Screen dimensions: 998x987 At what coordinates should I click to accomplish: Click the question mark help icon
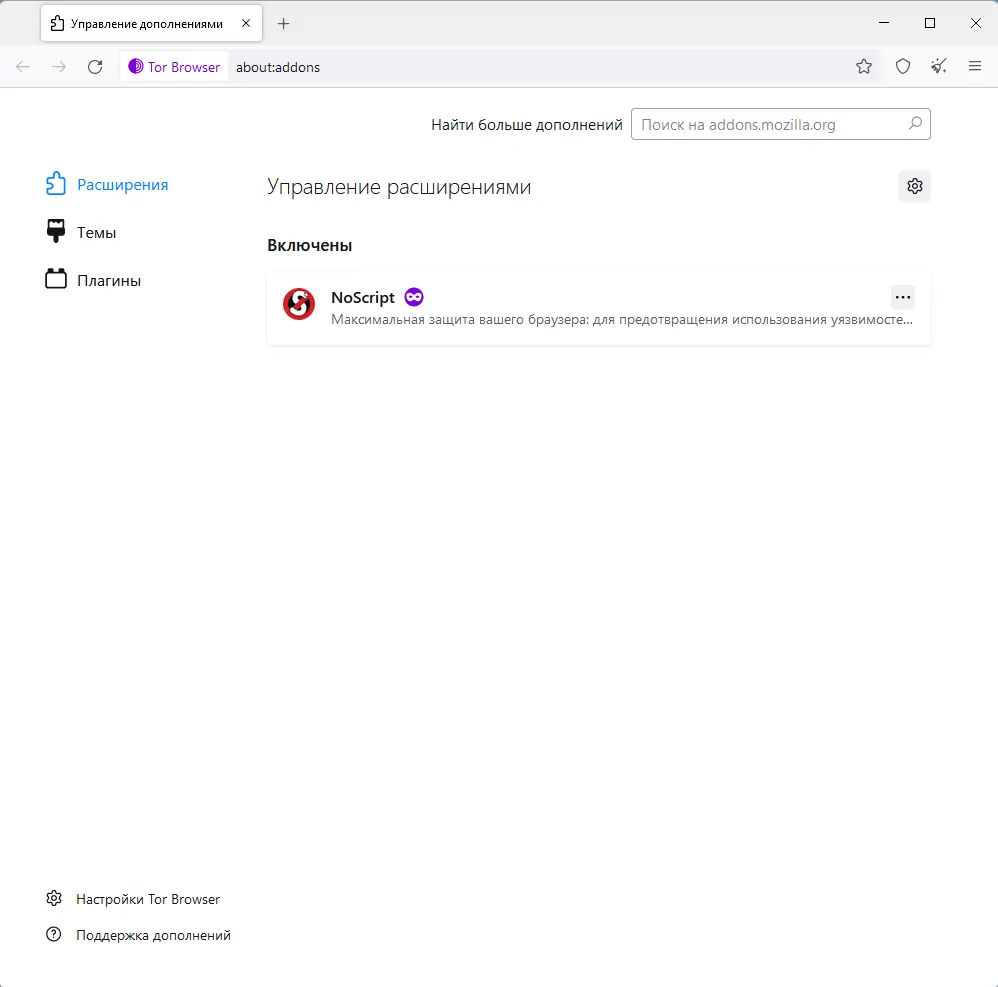point(54,934)
